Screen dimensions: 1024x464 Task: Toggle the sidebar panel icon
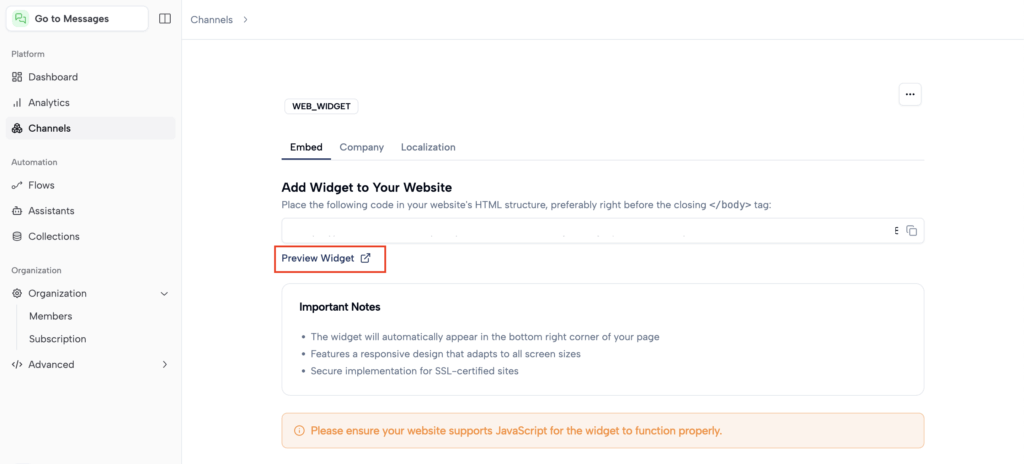pyautogui.click(x=165, y=18)
